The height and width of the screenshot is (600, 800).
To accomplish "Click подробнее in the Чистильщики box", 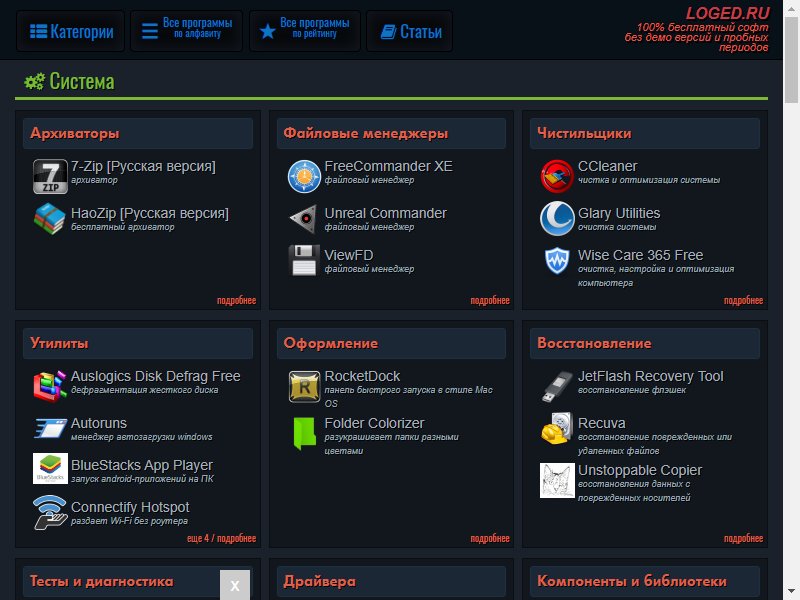I will coord(743,301).
